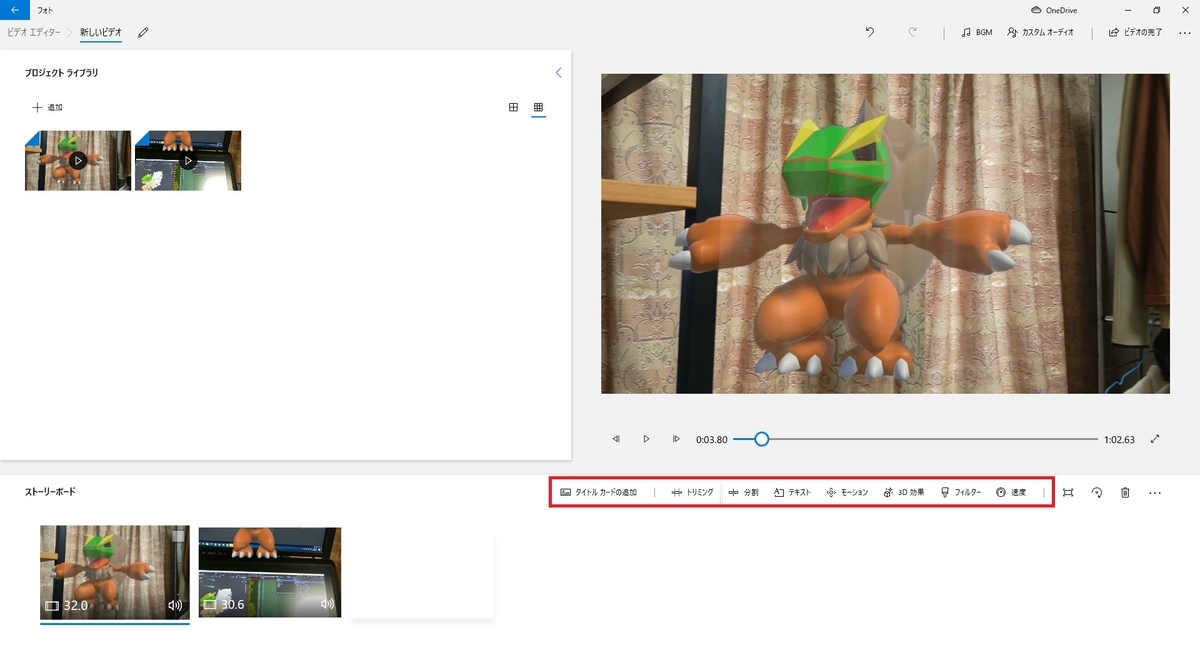Click the プロジェクト ライブラリ heading
The height and width of the screenshot is (650, 1200).
[x=62, y=73]
